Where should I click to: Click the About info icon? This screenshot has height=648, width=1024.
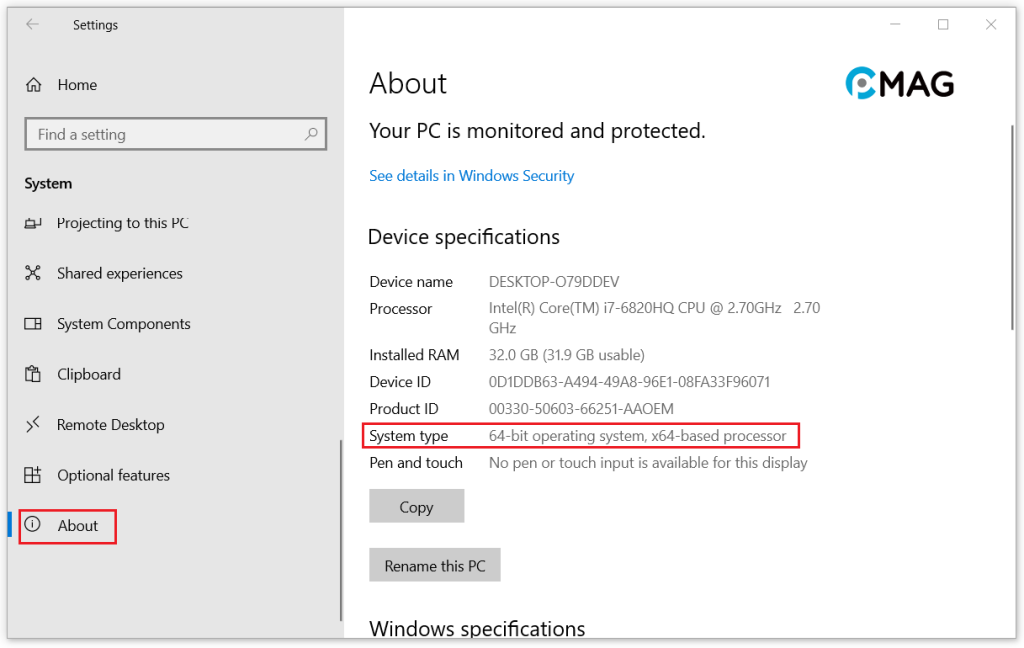[33, 525]
